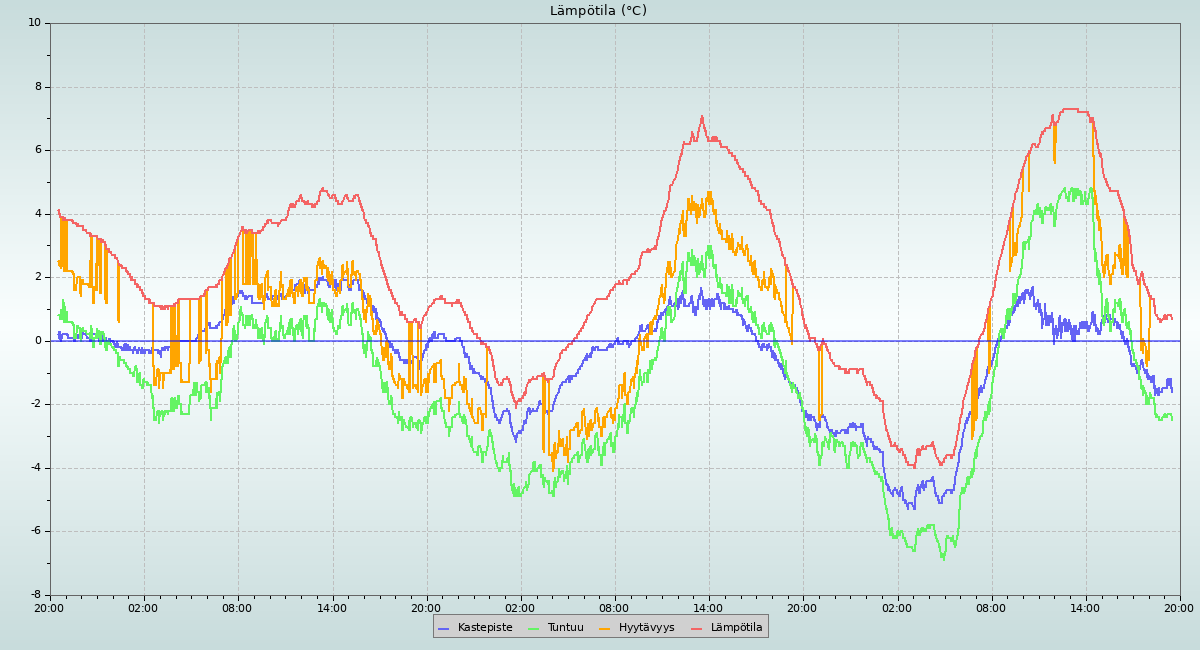Click the Kastepiste legend label
Viewport: 1200px width, 650px height.
click(484, 627)
